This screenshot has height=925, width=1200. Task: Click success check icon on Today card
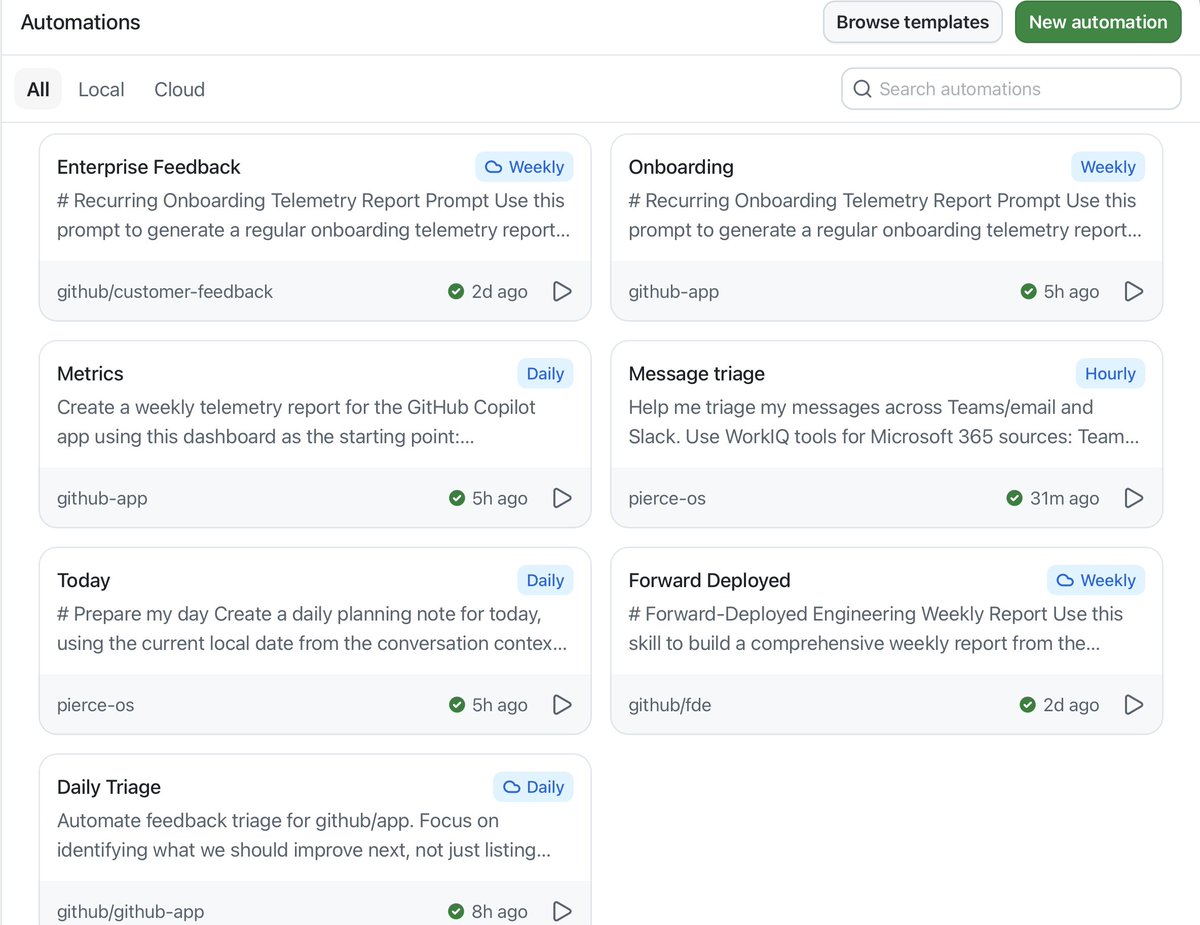[x=456, y=705]
